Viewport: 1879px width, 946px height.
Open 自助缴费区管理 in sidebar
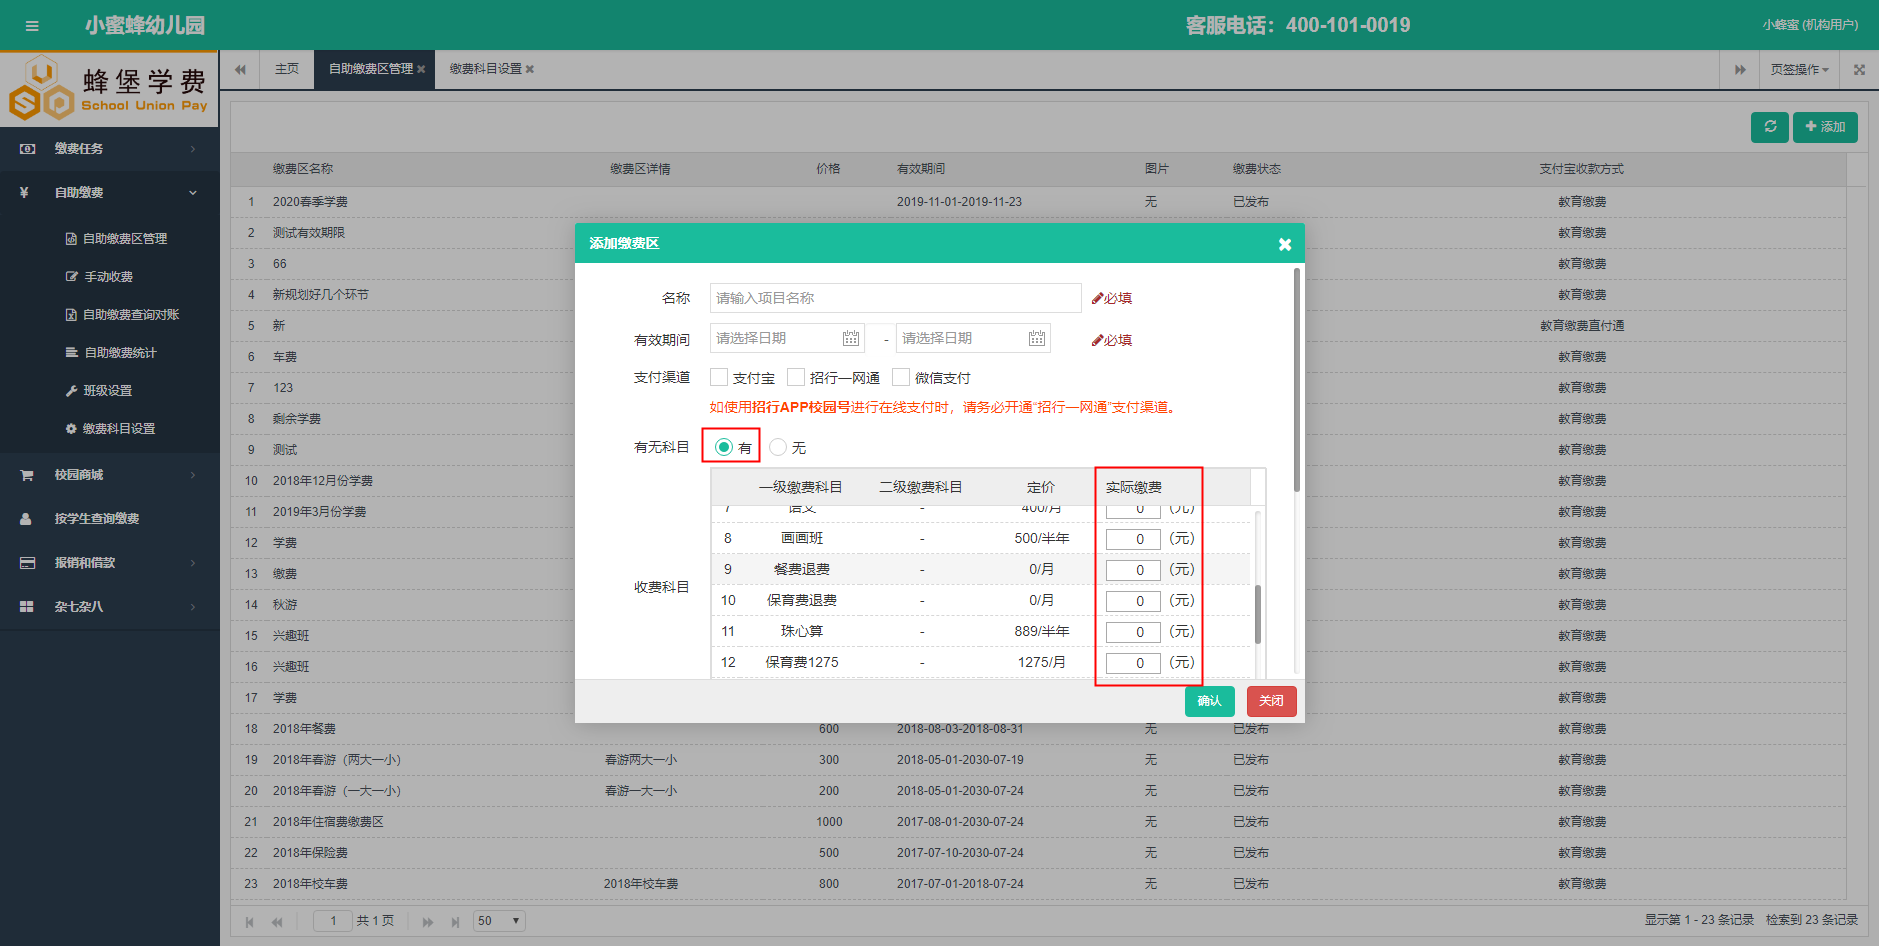click(116, 239)
